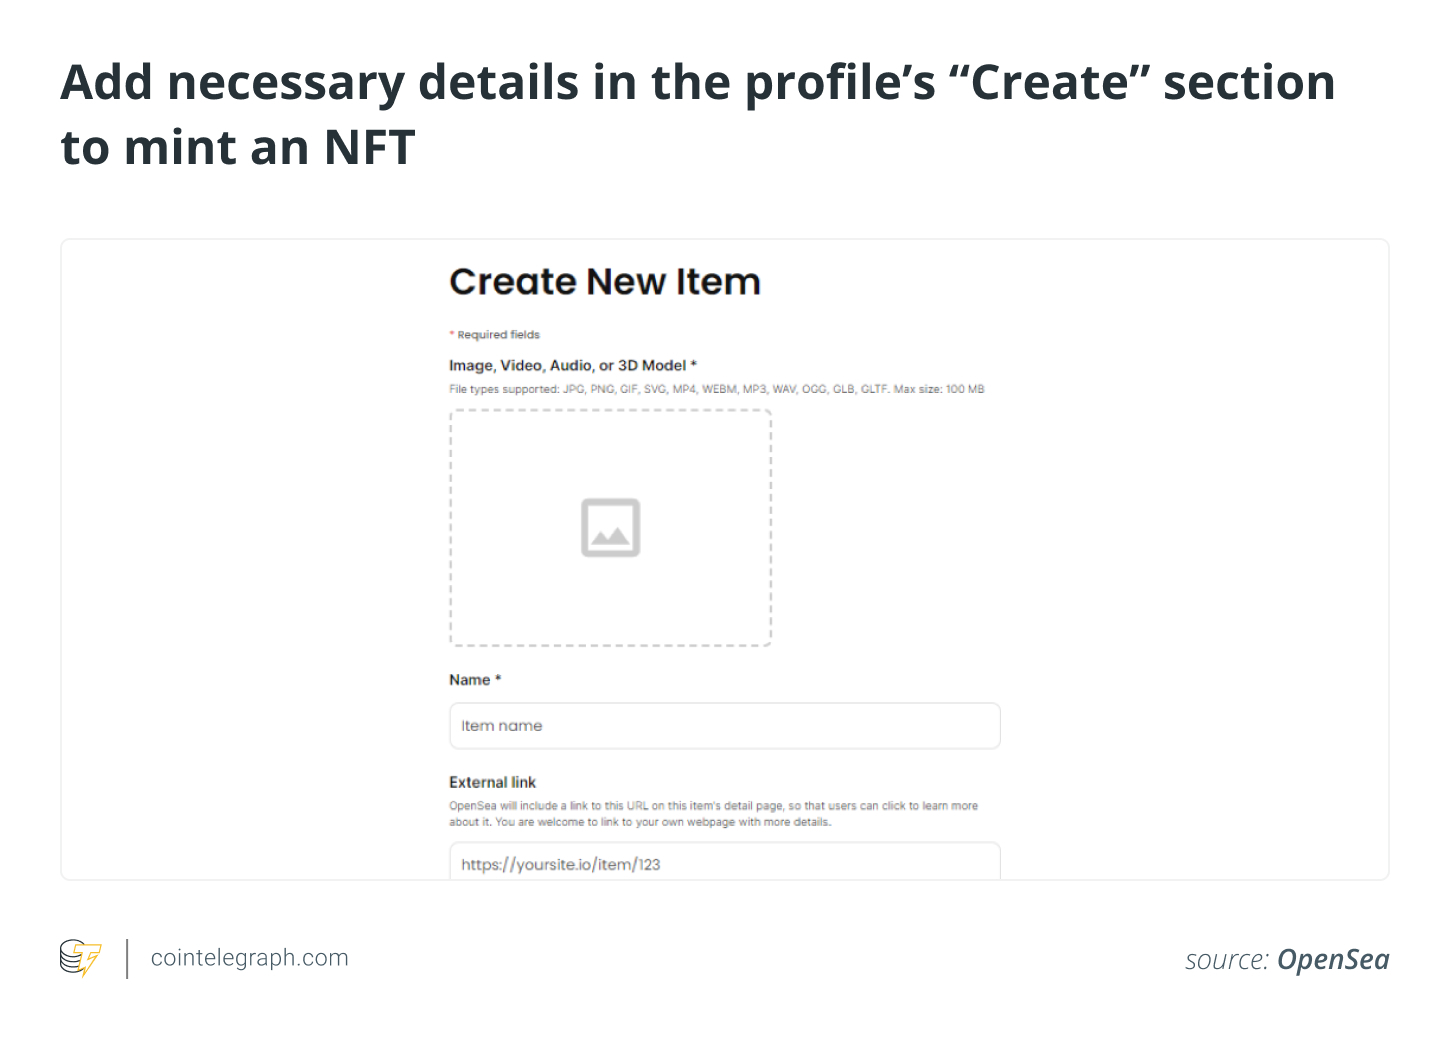Click the asterisk next to Name label
The image size is (1450, 1039).
pyautogui.click(x=498, y=678)
